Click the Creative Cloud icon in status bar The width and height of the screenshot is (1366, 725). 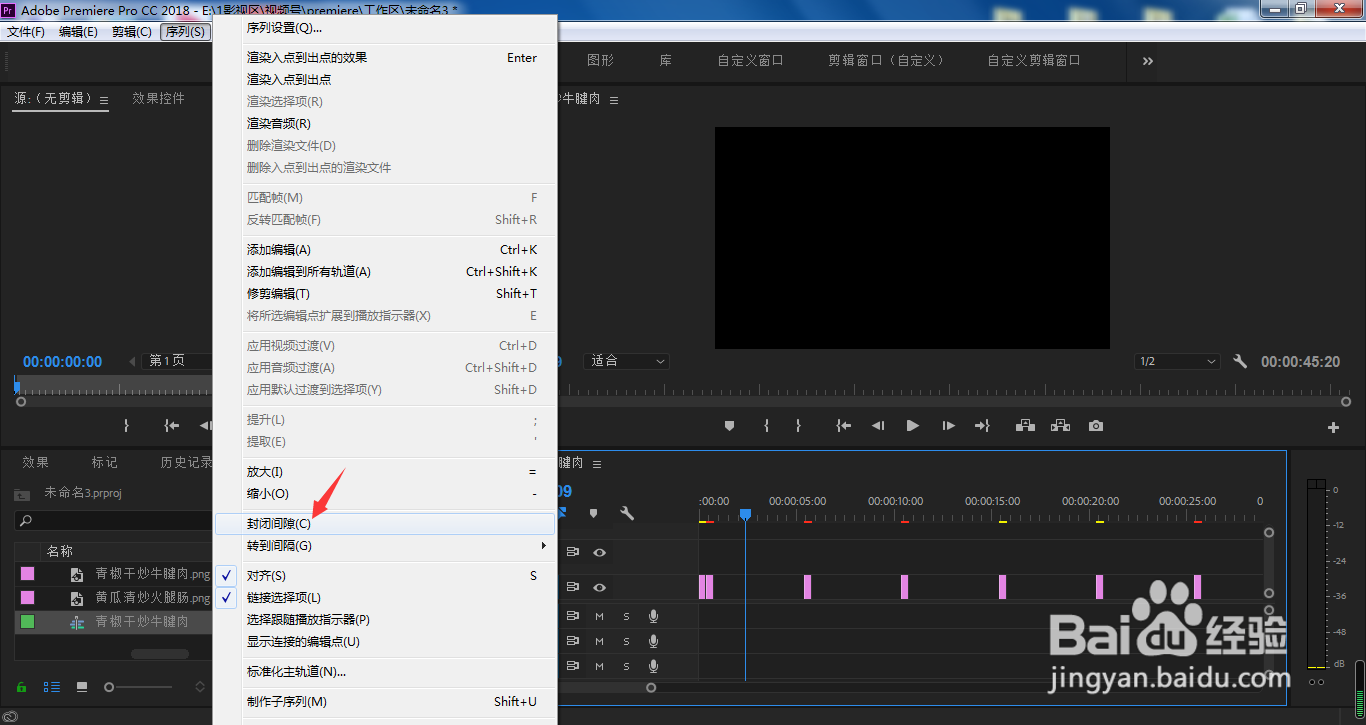10,716
